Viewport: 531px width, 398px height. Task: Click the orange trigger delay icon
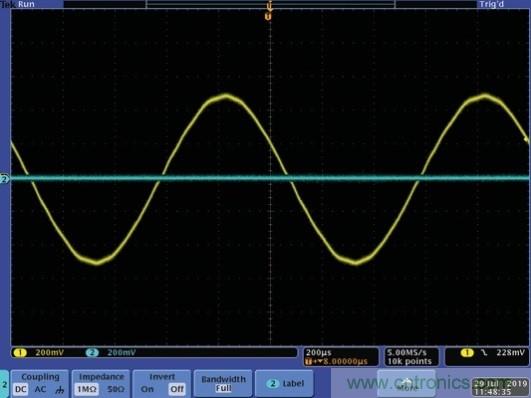(309, 361)
